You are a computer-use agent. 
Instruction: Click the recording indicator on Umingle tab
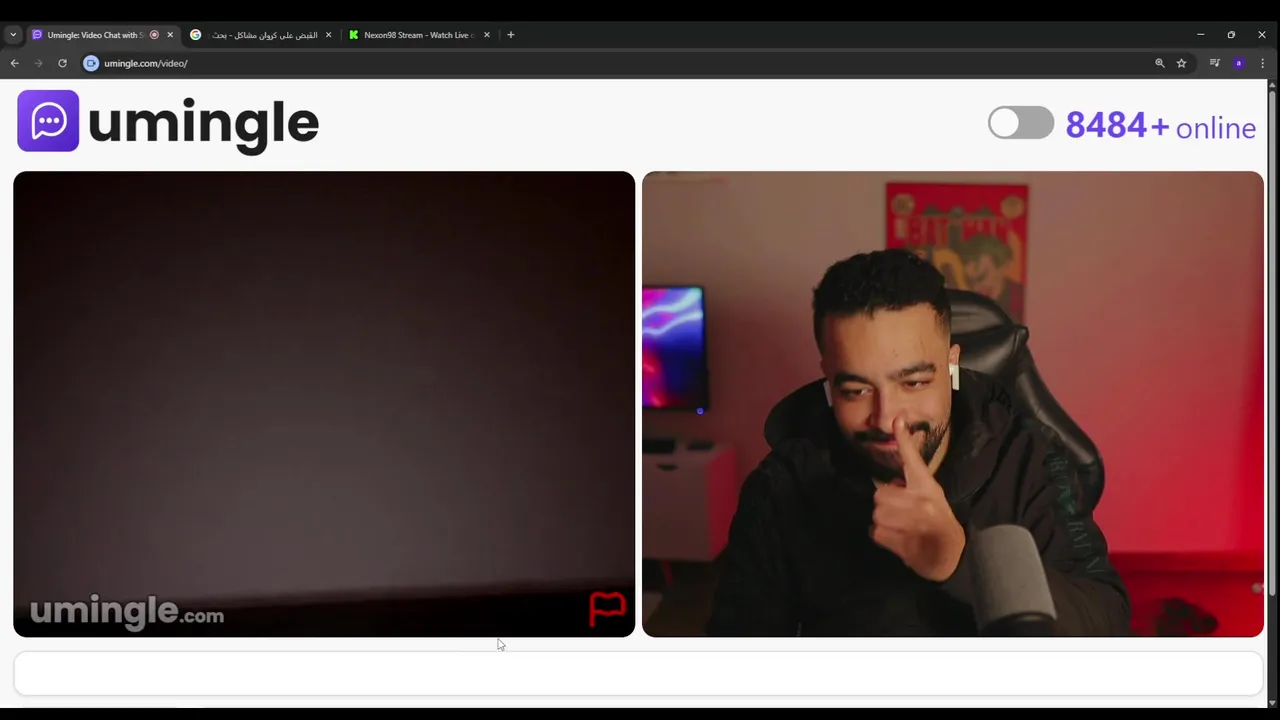[154, 35]
